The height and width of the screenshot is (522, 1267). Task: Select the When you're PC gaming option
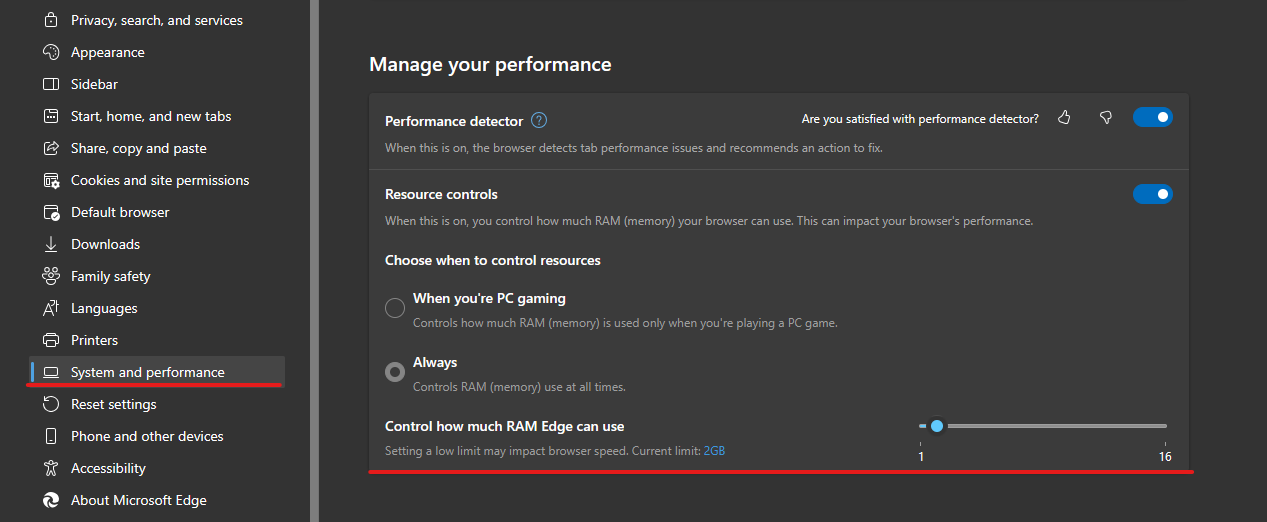tap(395, 308)
